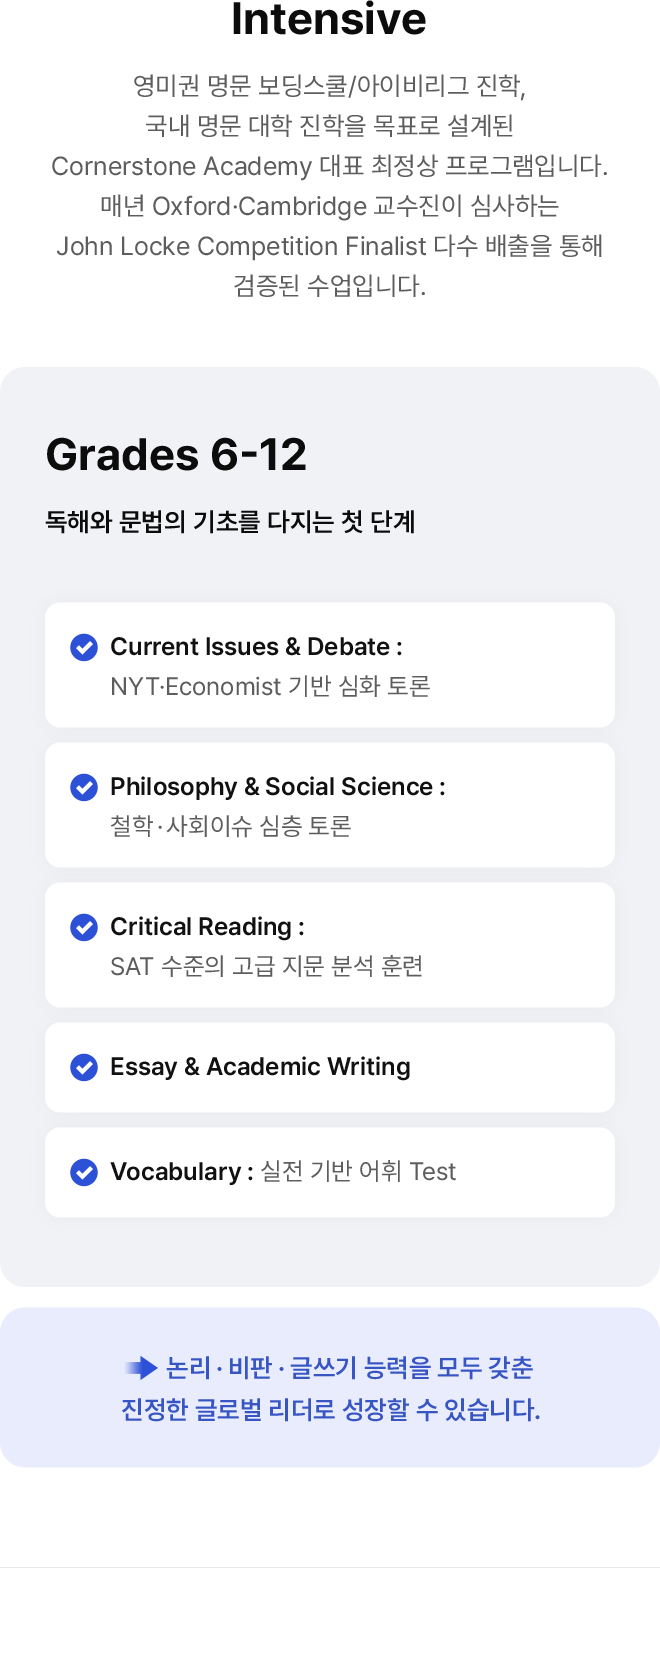Tap the checkmark icon next to Critical Reading
660x1669 pixels.
click(x=84, y=927)
